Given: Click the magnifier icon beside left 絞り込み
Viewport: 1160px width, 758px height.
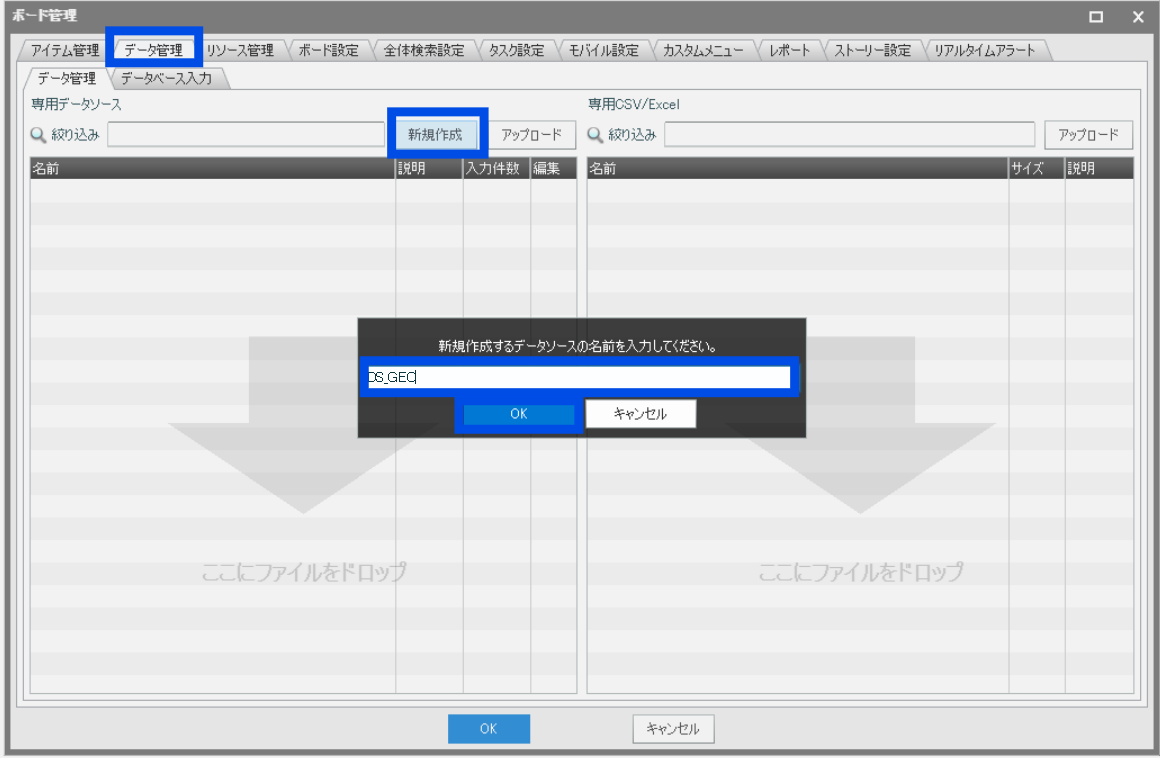Looking at the screenshot, I should tap(40, 135).
